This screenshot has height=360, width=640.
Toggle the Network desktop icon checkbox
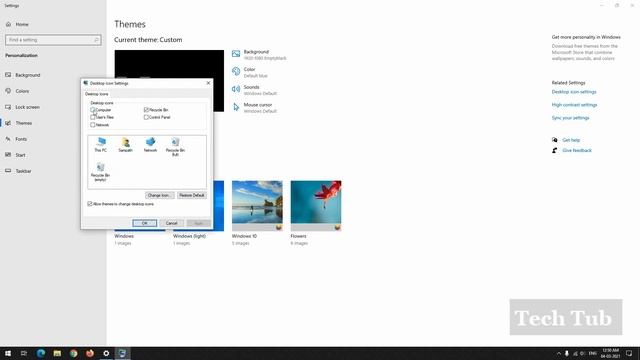(x=93, y=125)
